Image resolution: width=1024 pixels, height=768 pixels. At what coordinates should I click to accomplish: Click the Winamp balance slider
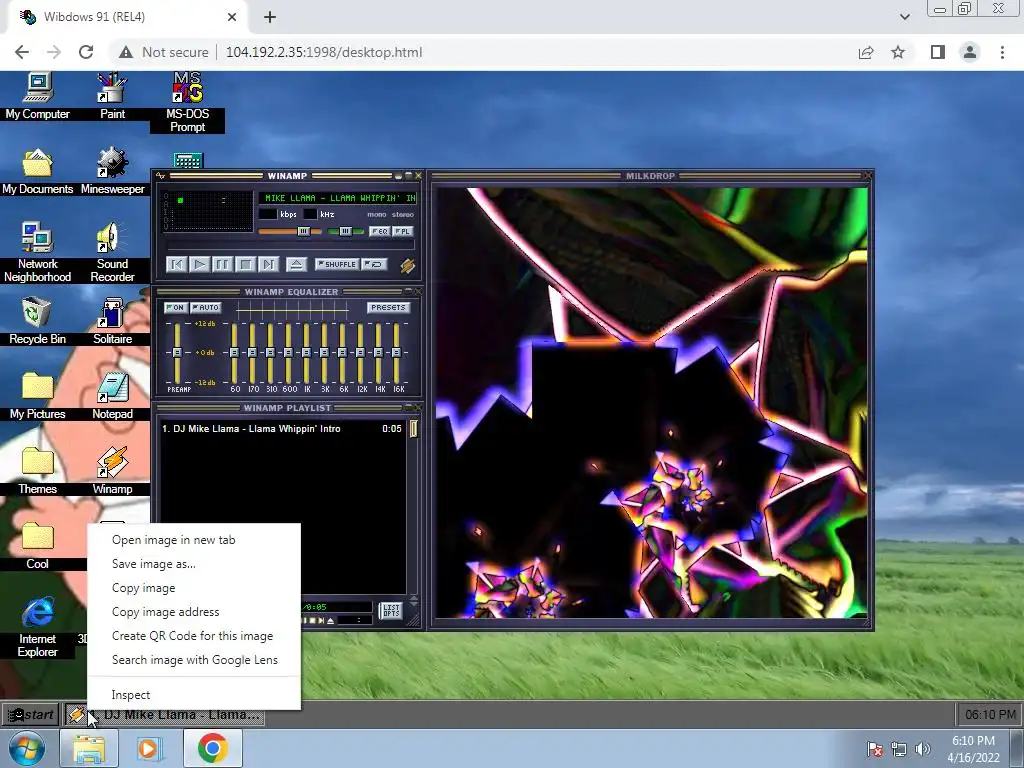(x=345, y=231)
